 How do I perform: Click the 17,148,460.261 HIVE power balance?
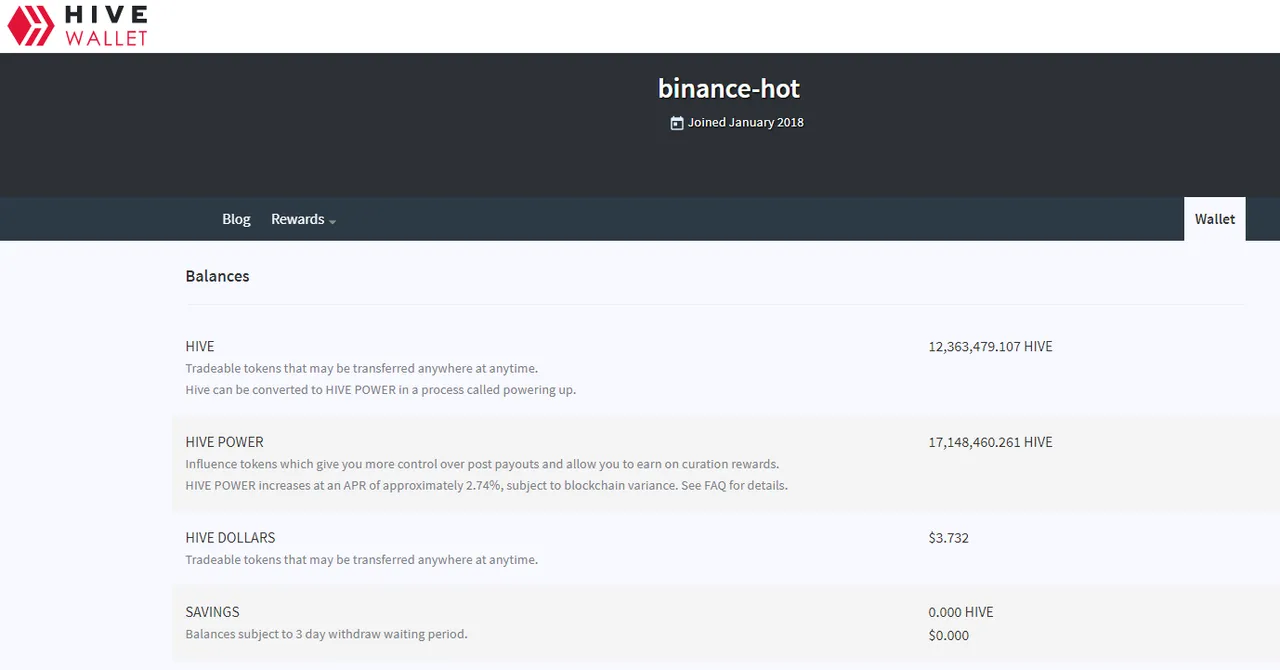tap(990, 442)
